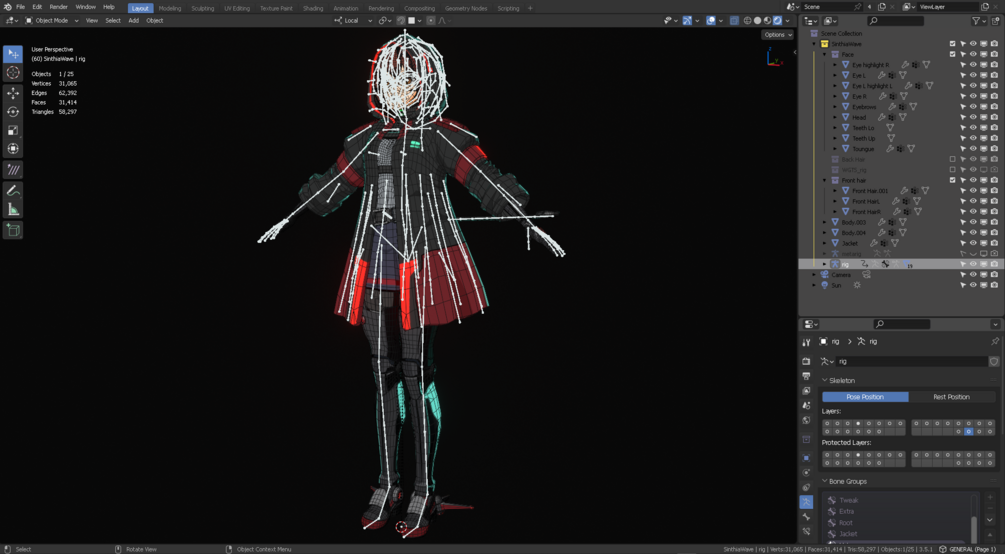The height and width of the screenshot is (554, 1005).
Task: Toggle Eyebrows object selectability arrow
Action: pyautogui.click(x=963, y=106)
